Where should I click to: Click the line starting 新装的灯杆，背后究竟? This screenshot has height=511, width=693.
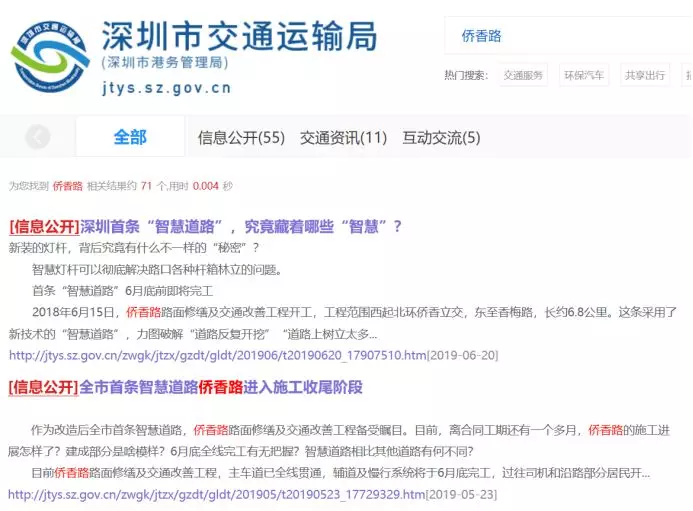click(x=134, y=248)
